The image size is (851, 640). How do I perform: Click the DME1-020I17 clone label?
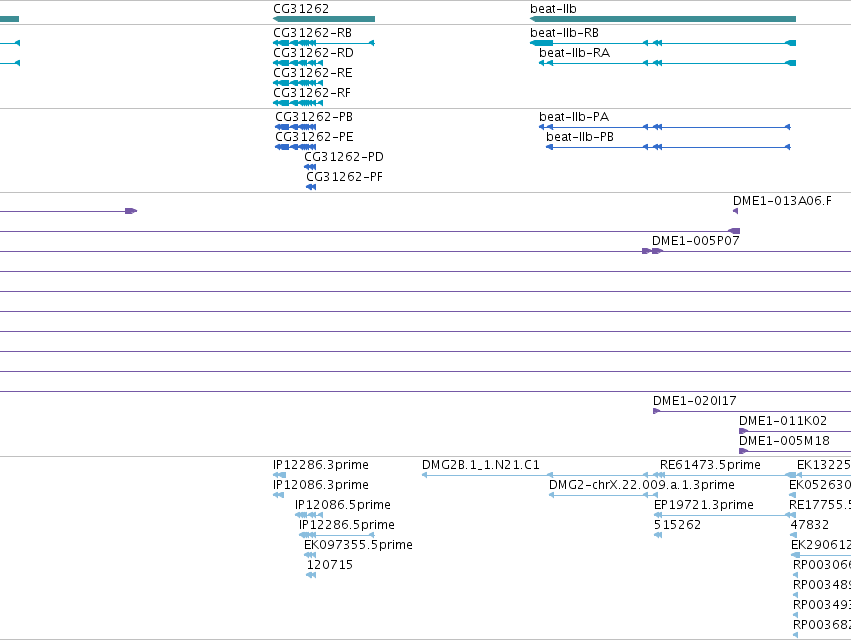(x=695, y=401)
